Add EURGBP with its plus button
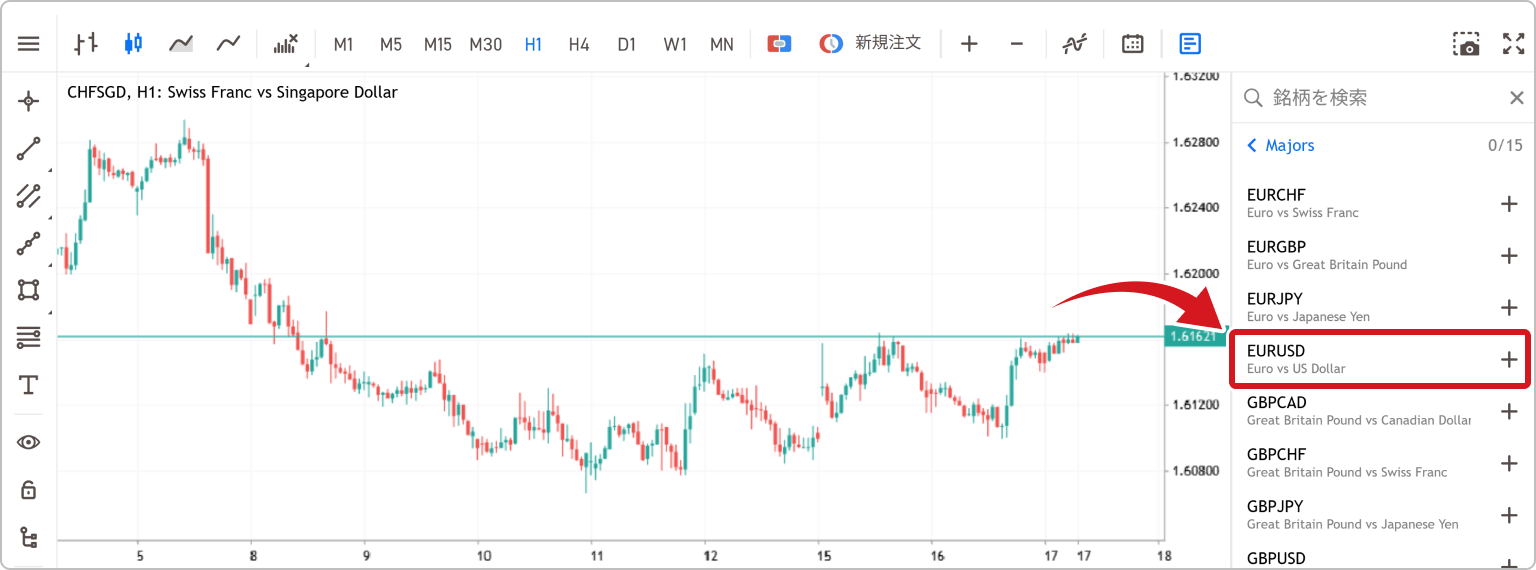Screen dimensions: 1536x570 pos(1510,256)
